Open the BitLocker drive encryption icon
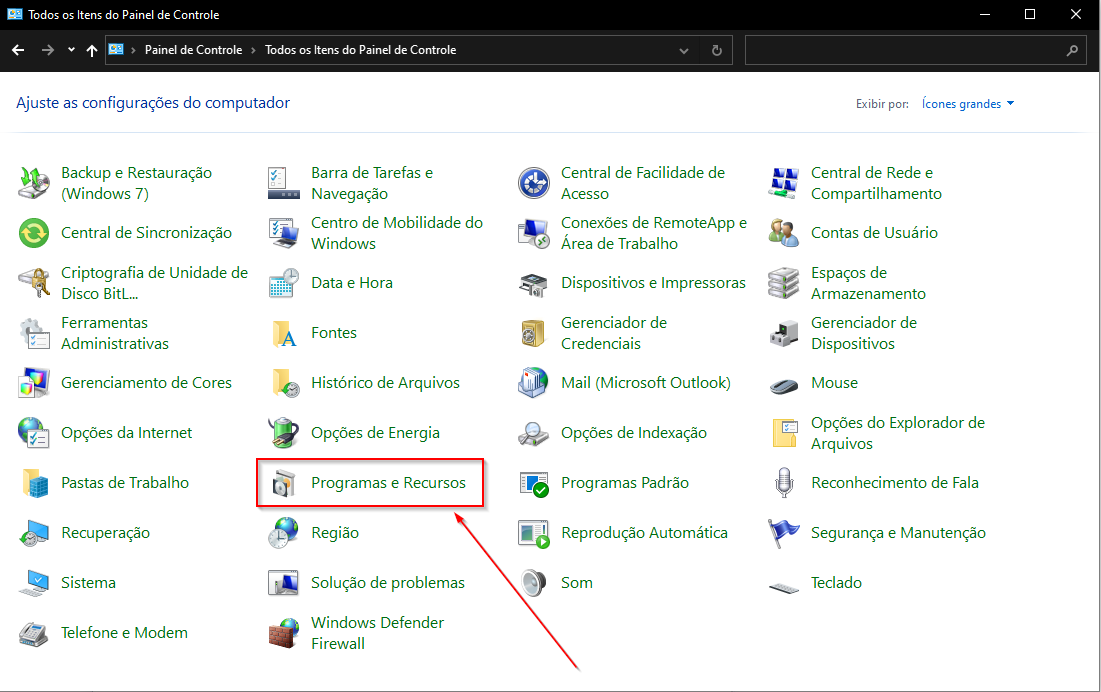 34,283
